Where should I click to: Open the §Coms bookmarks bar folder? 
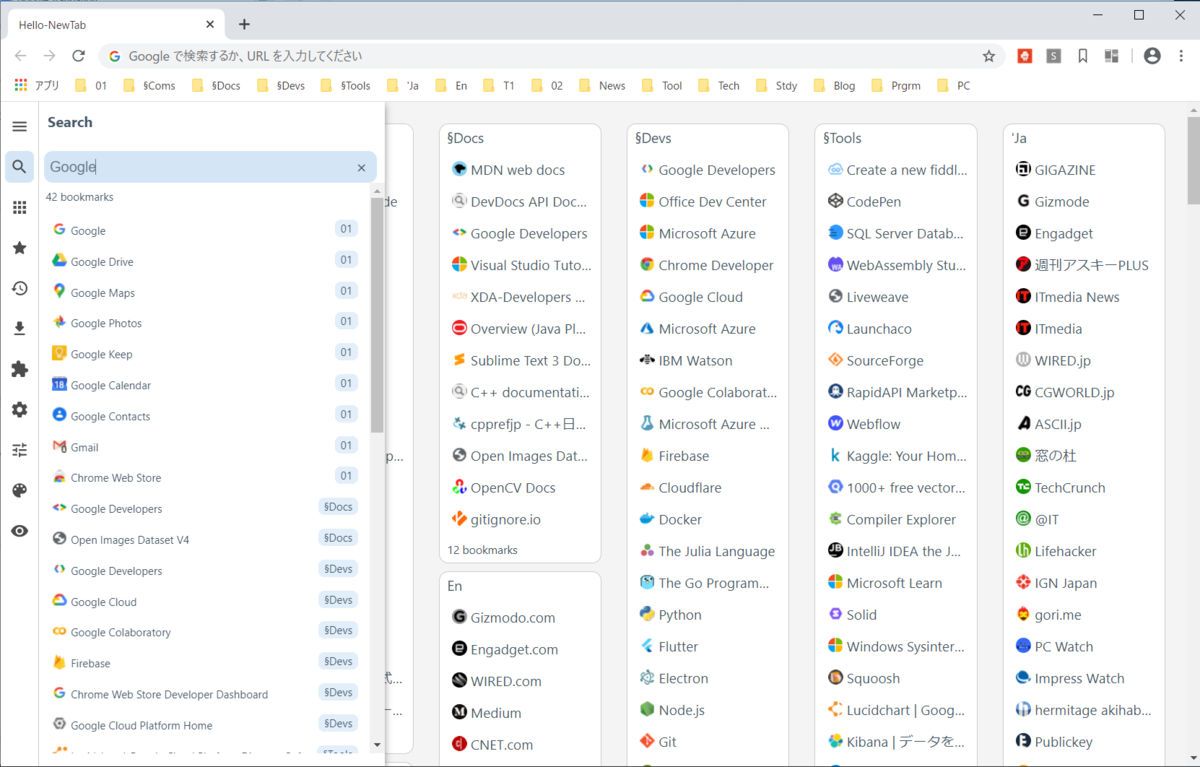point(149,85)
